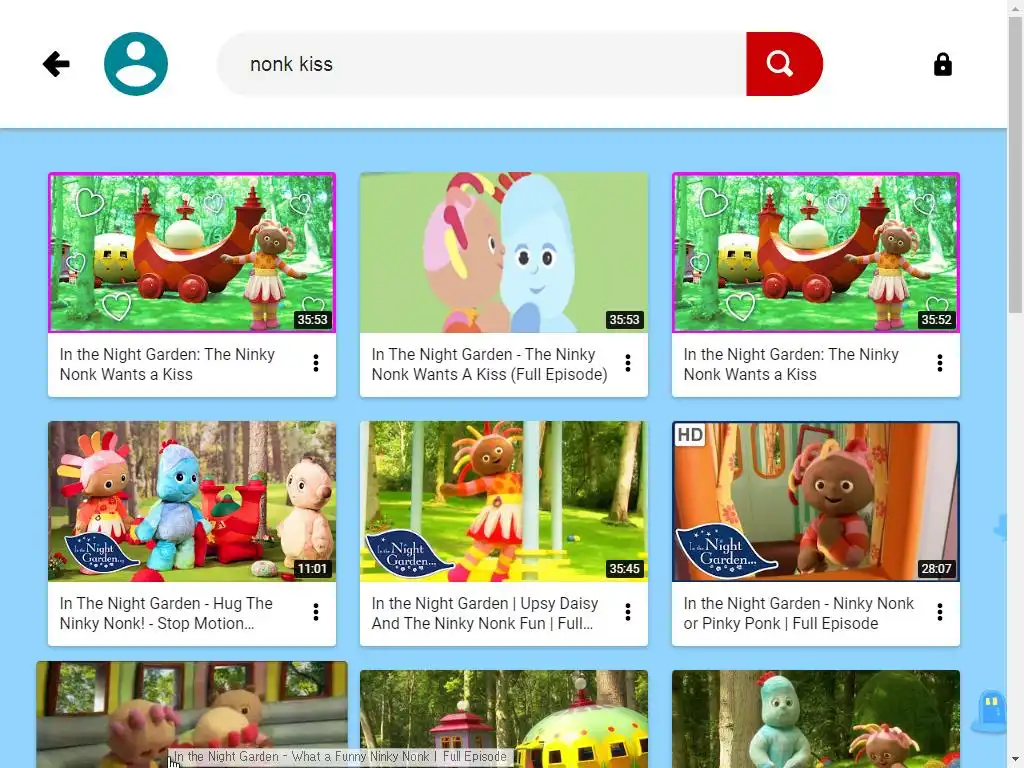Image resolution: width=1024 pixels, height=768 pixels.
Task: Focus the search field containing 'nonk kiss'
Action: [x=481, y=64]
